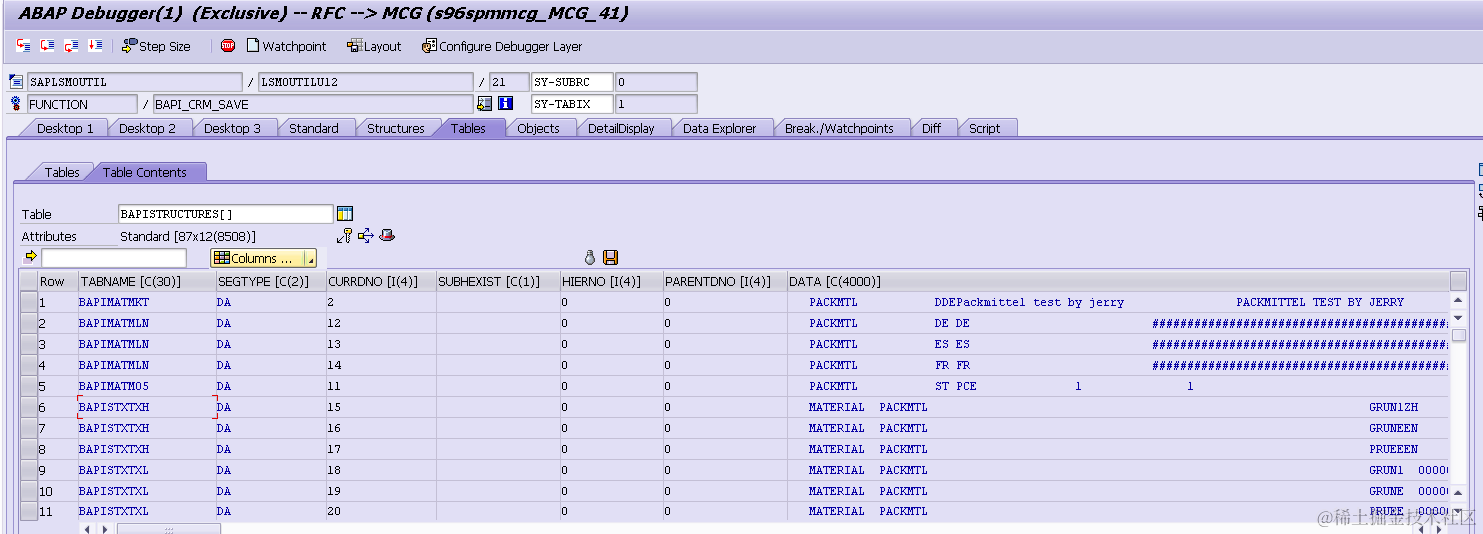Click the Execute (F6) step icon
The image size is (1483, 534).
coord(47,46)
